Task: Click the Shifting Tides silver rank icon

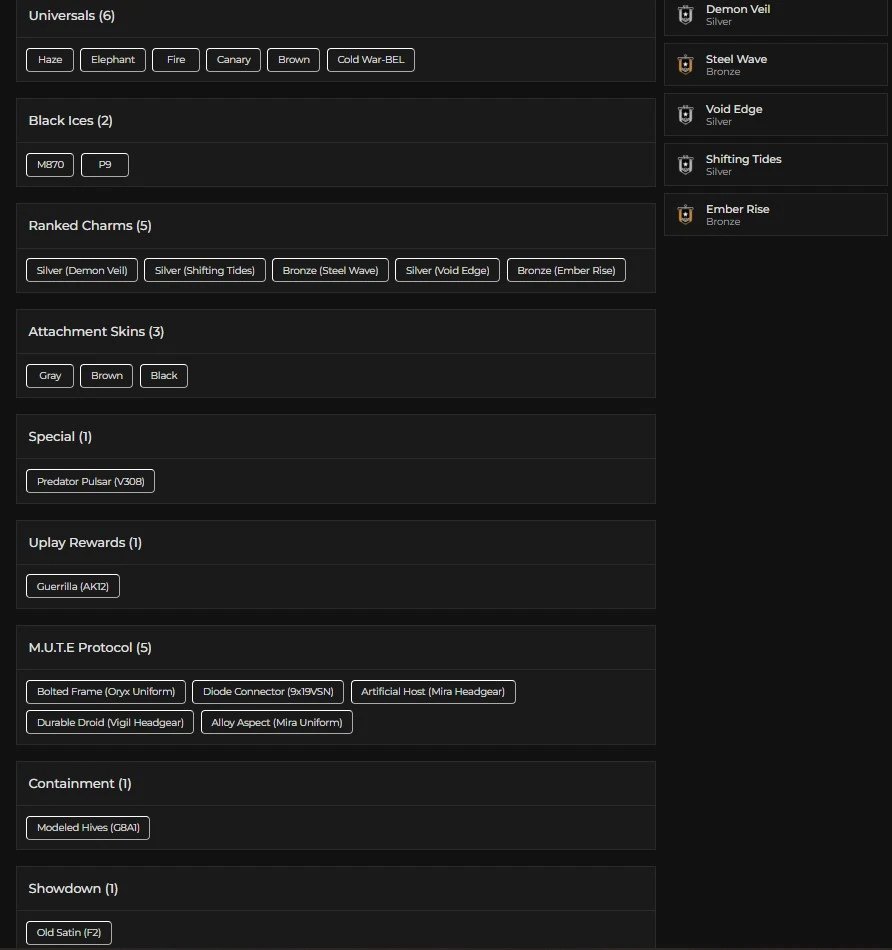Action: tap(685, 165)
